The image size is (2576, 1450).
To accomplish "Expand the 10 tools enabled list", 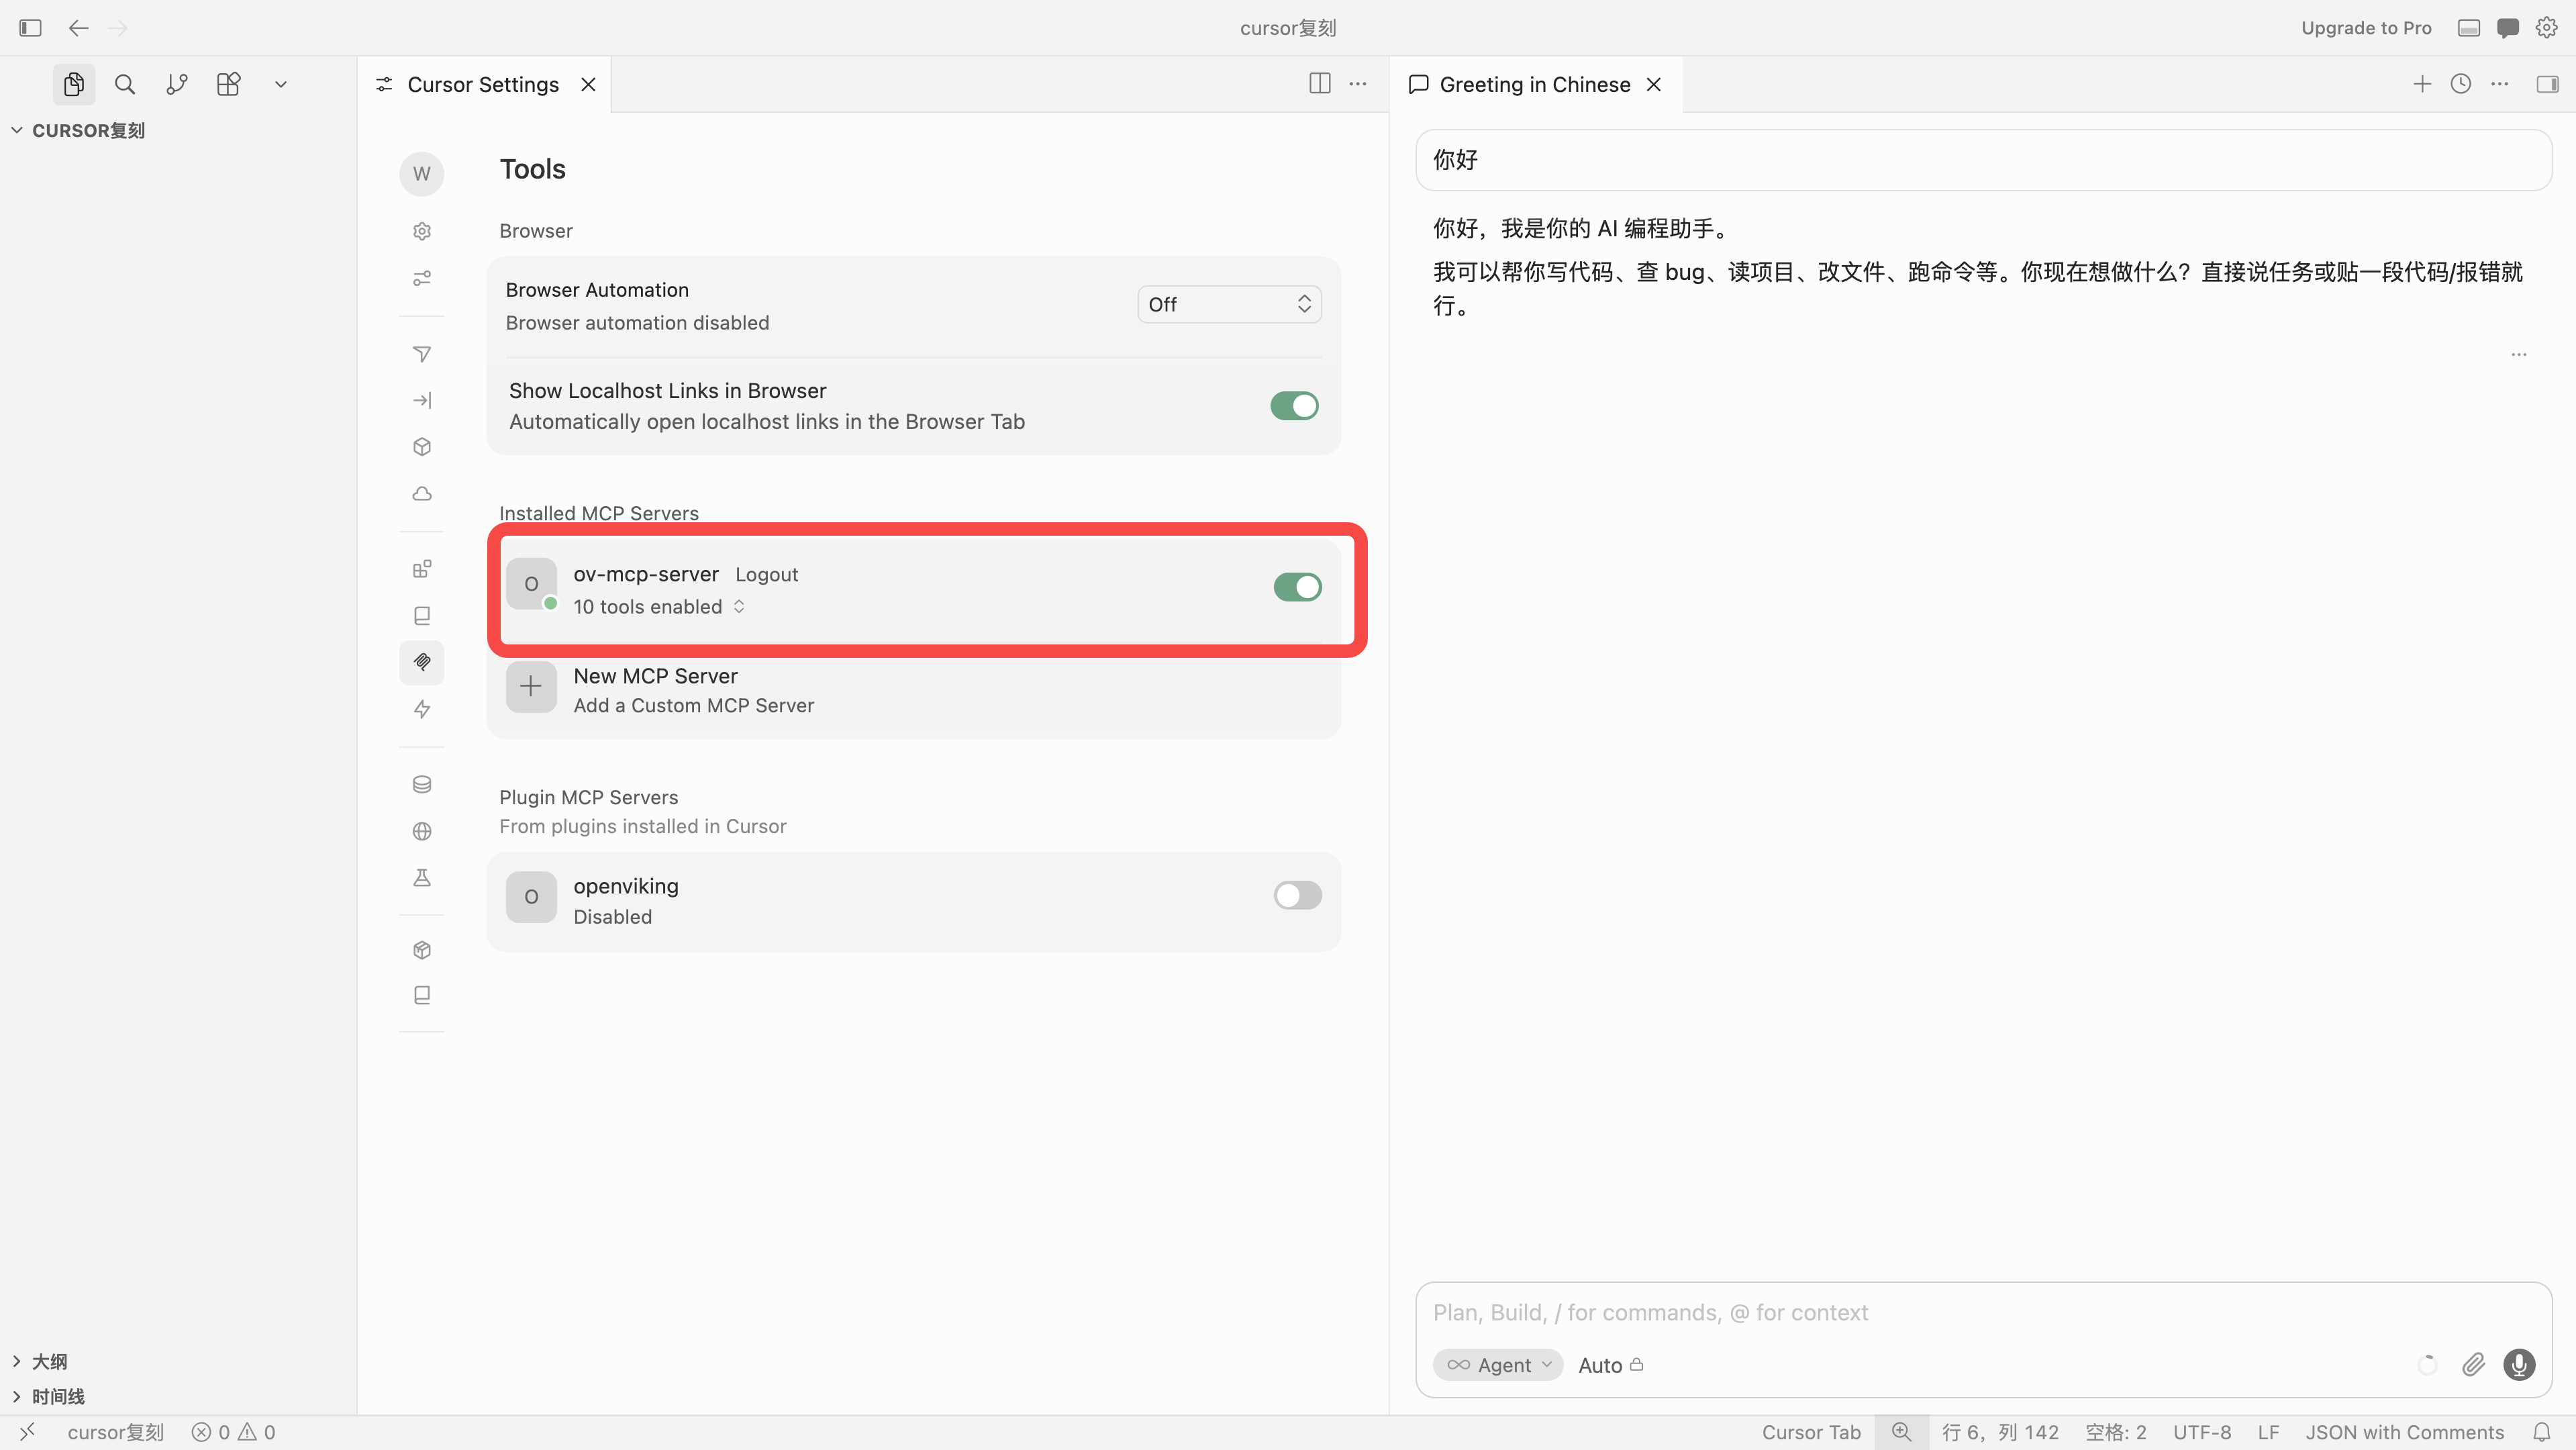I will click(x=659, y=607).
